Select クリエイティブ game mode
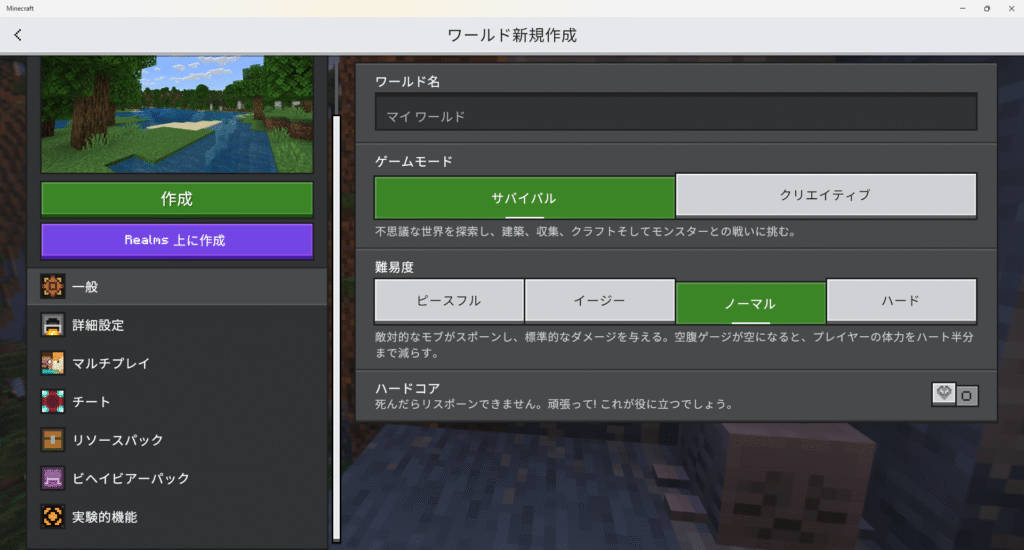1024x550 pixels. point(826,195)
